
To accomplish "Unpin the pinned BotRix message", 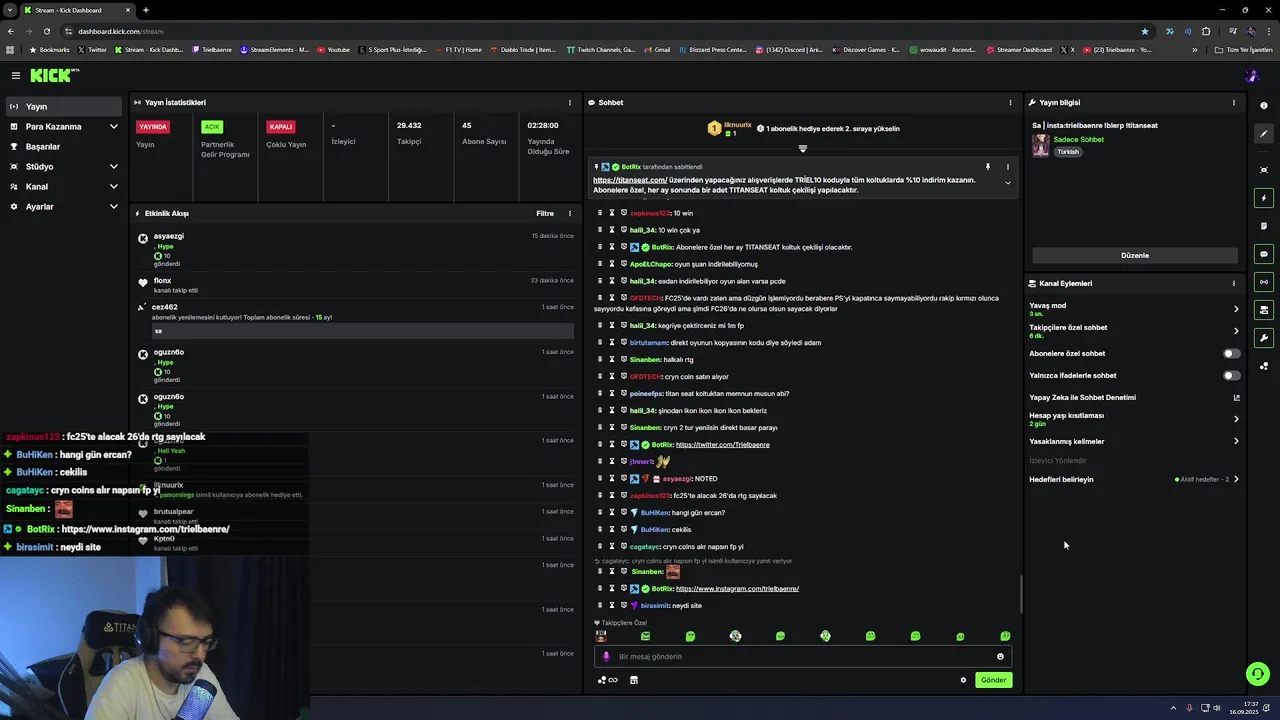I will pos(987,167).
